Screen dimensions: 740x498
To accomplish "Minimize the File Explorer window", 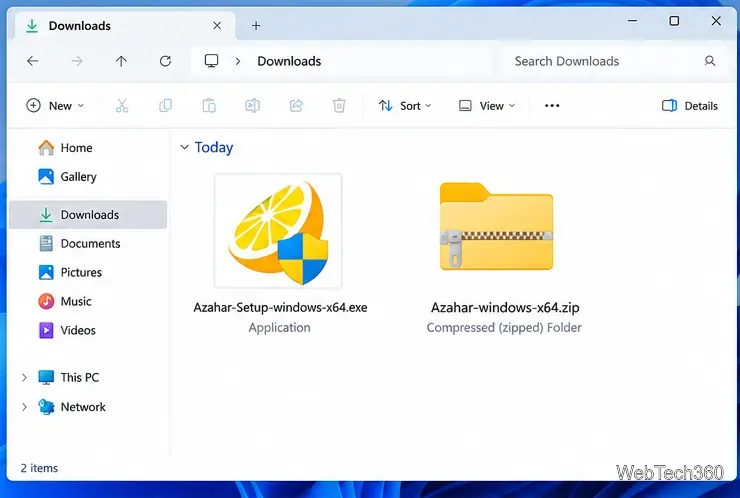I will pyautogui.click(x=632, y=21).
